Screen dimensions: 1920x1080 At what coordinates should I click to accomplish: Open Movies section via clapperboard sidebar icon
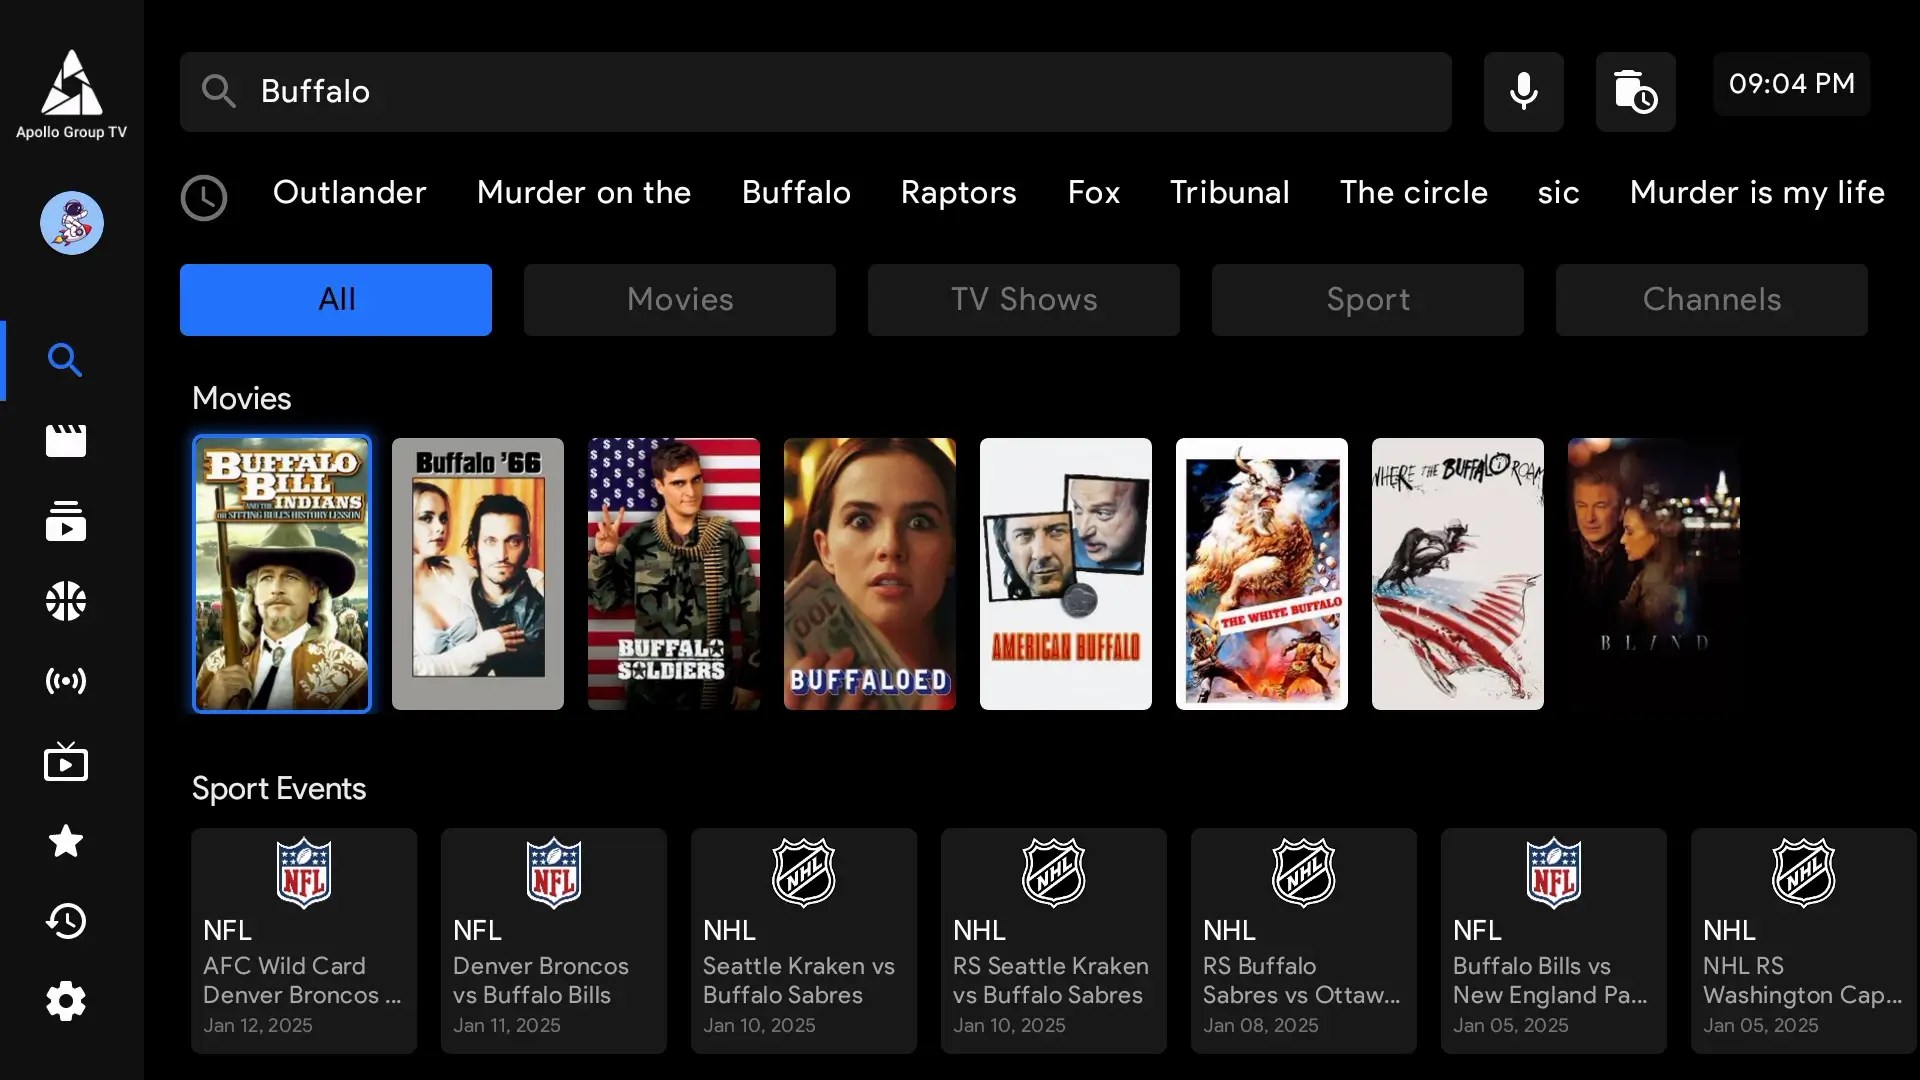point(66,441)
